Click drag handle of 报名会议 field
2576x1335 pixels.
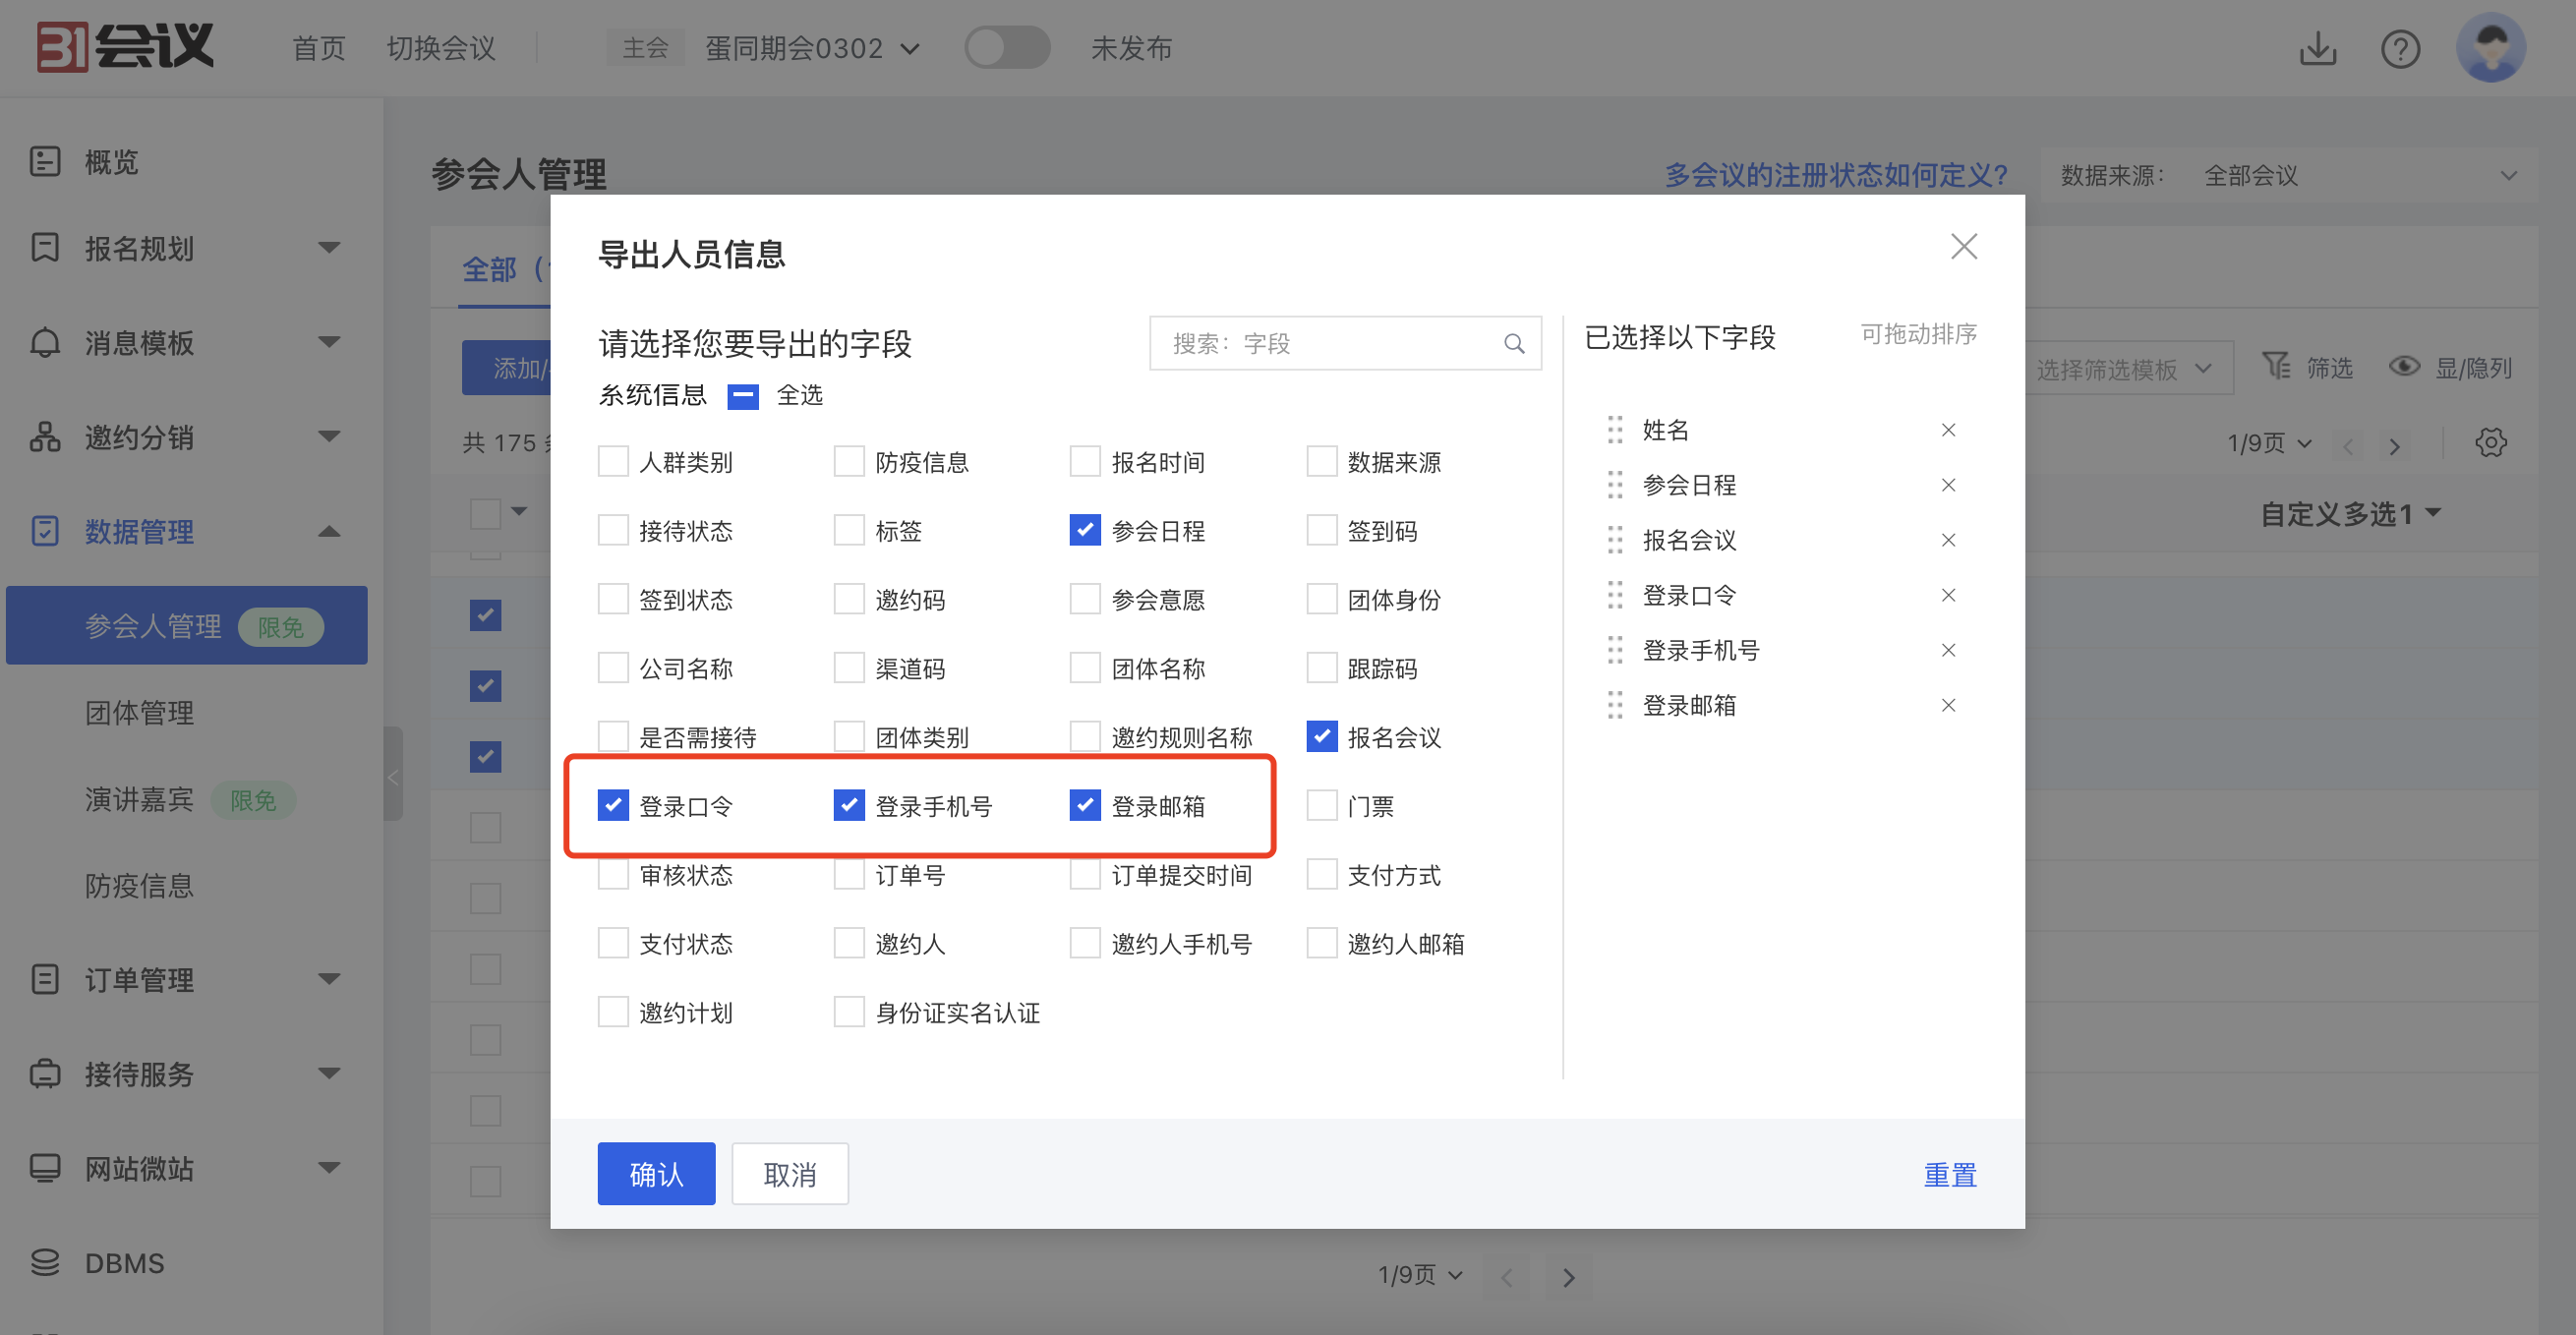(1614, 540)
